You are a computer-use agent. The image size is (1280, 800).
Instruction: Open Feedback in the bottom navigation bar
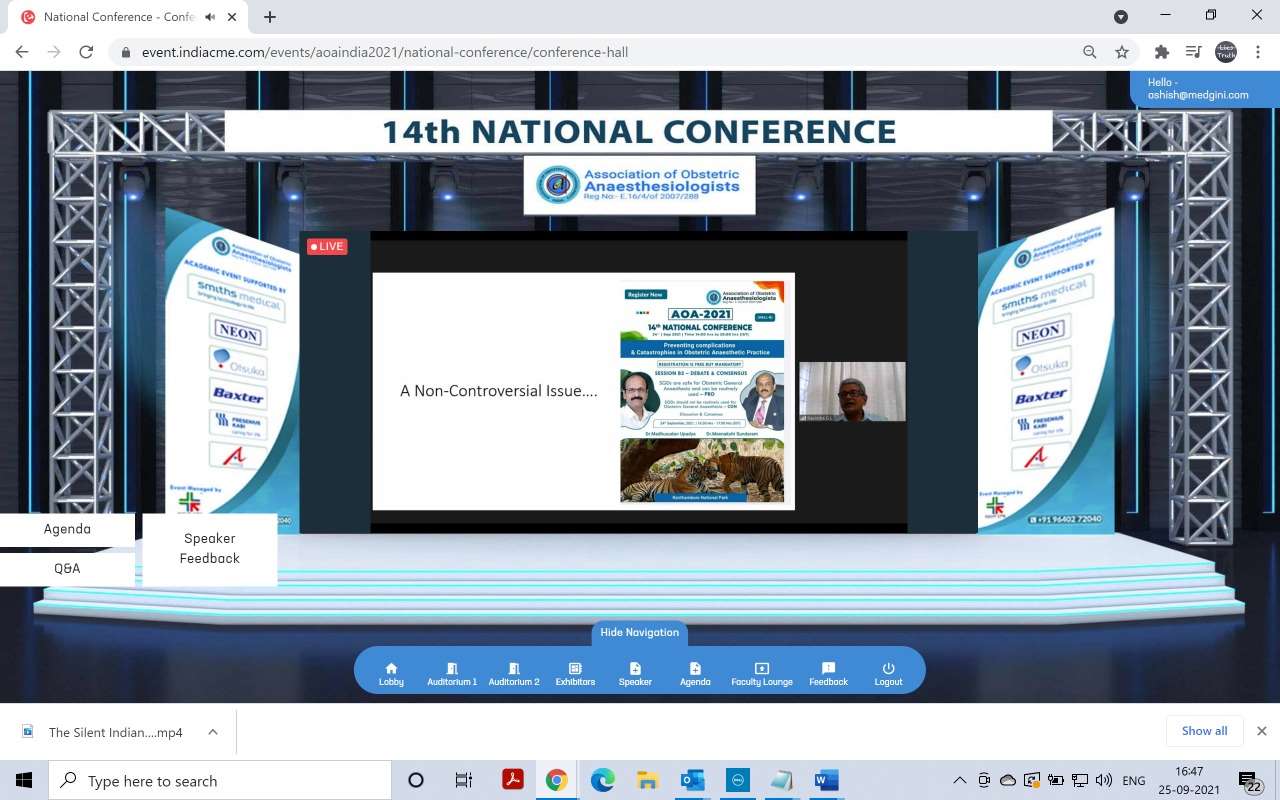pyautogui.click(x=828, y=674)
